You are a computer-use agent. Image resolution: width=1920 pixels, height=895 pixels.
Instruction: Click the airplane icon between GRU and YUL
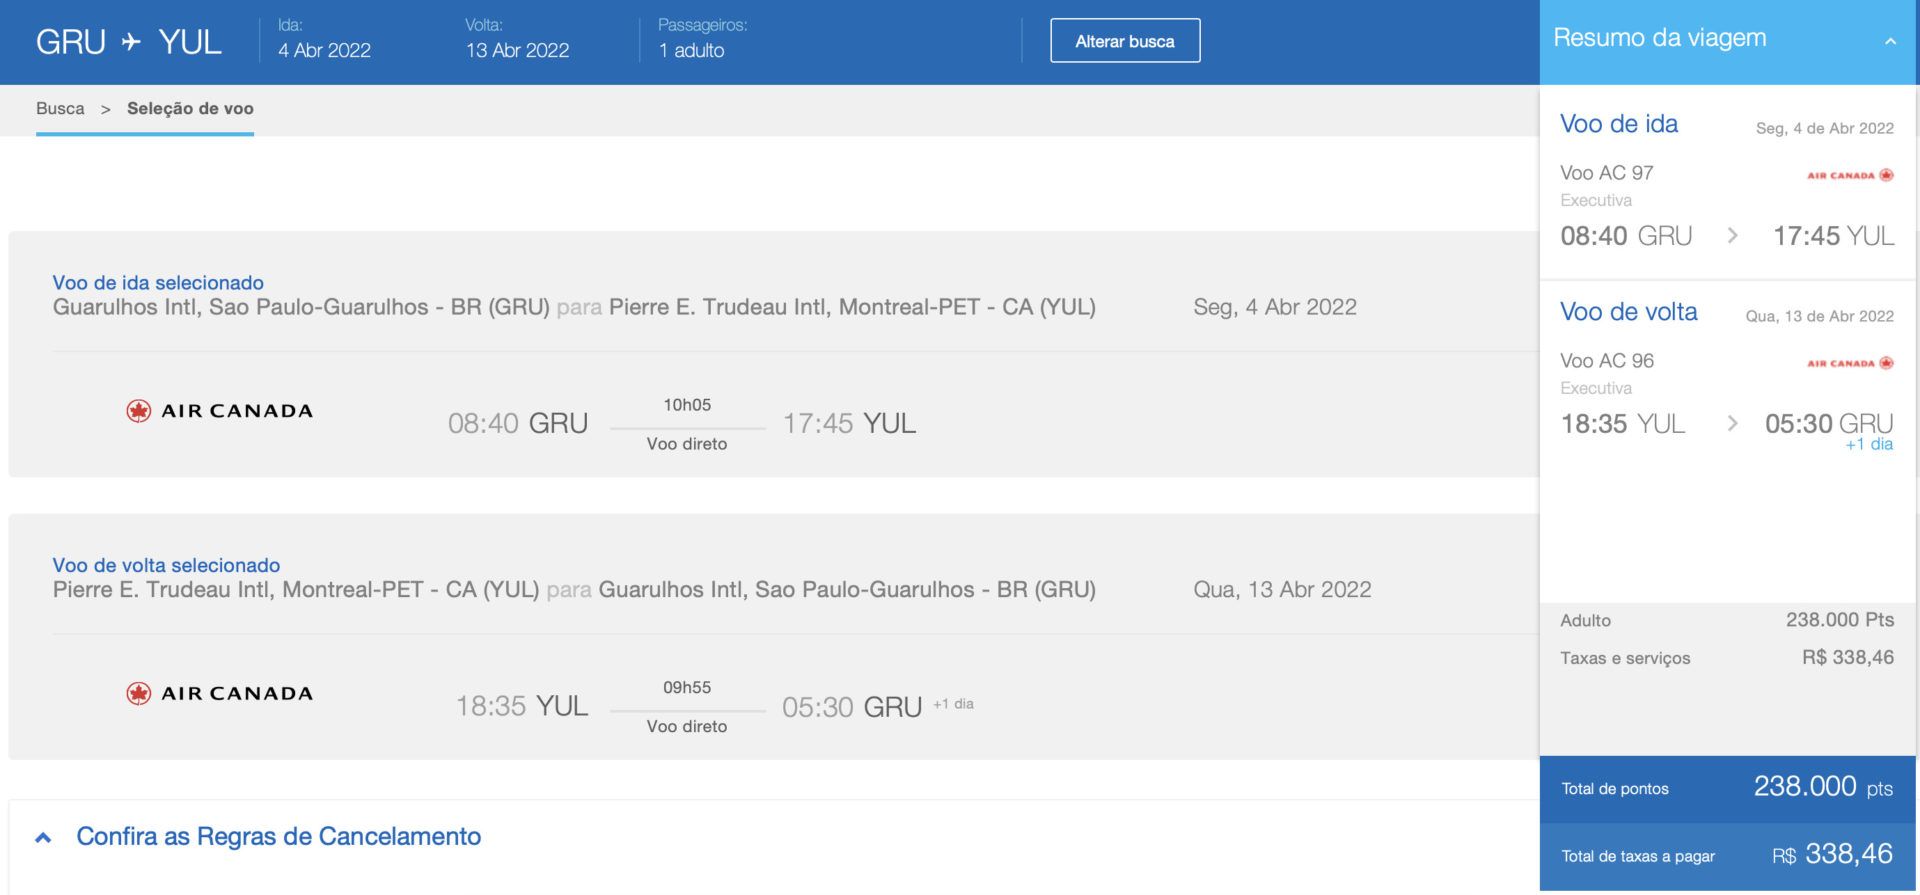pos(131,42)
